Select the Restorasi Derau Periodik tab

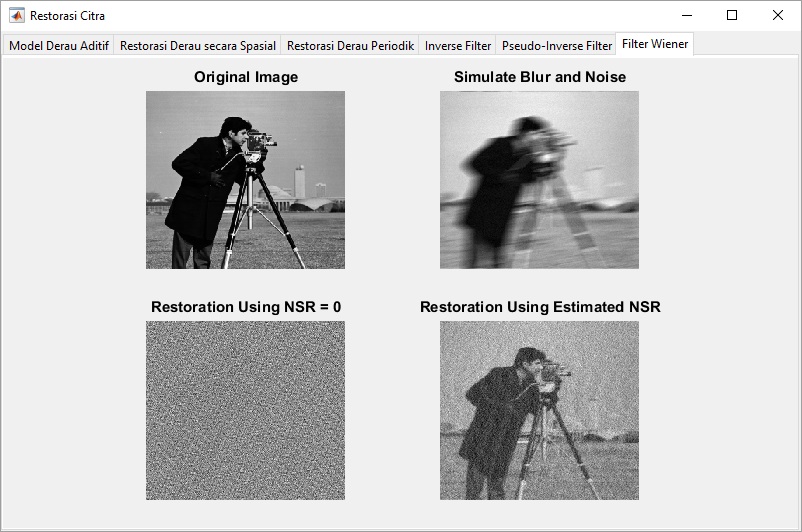350,46
